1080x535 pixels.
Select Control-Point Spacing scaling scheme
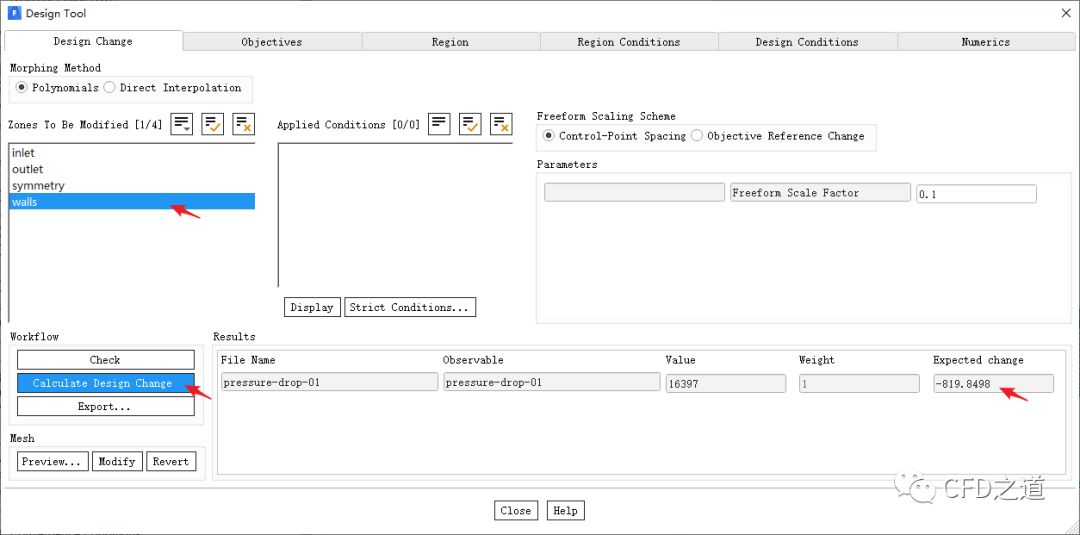[615, 136]
